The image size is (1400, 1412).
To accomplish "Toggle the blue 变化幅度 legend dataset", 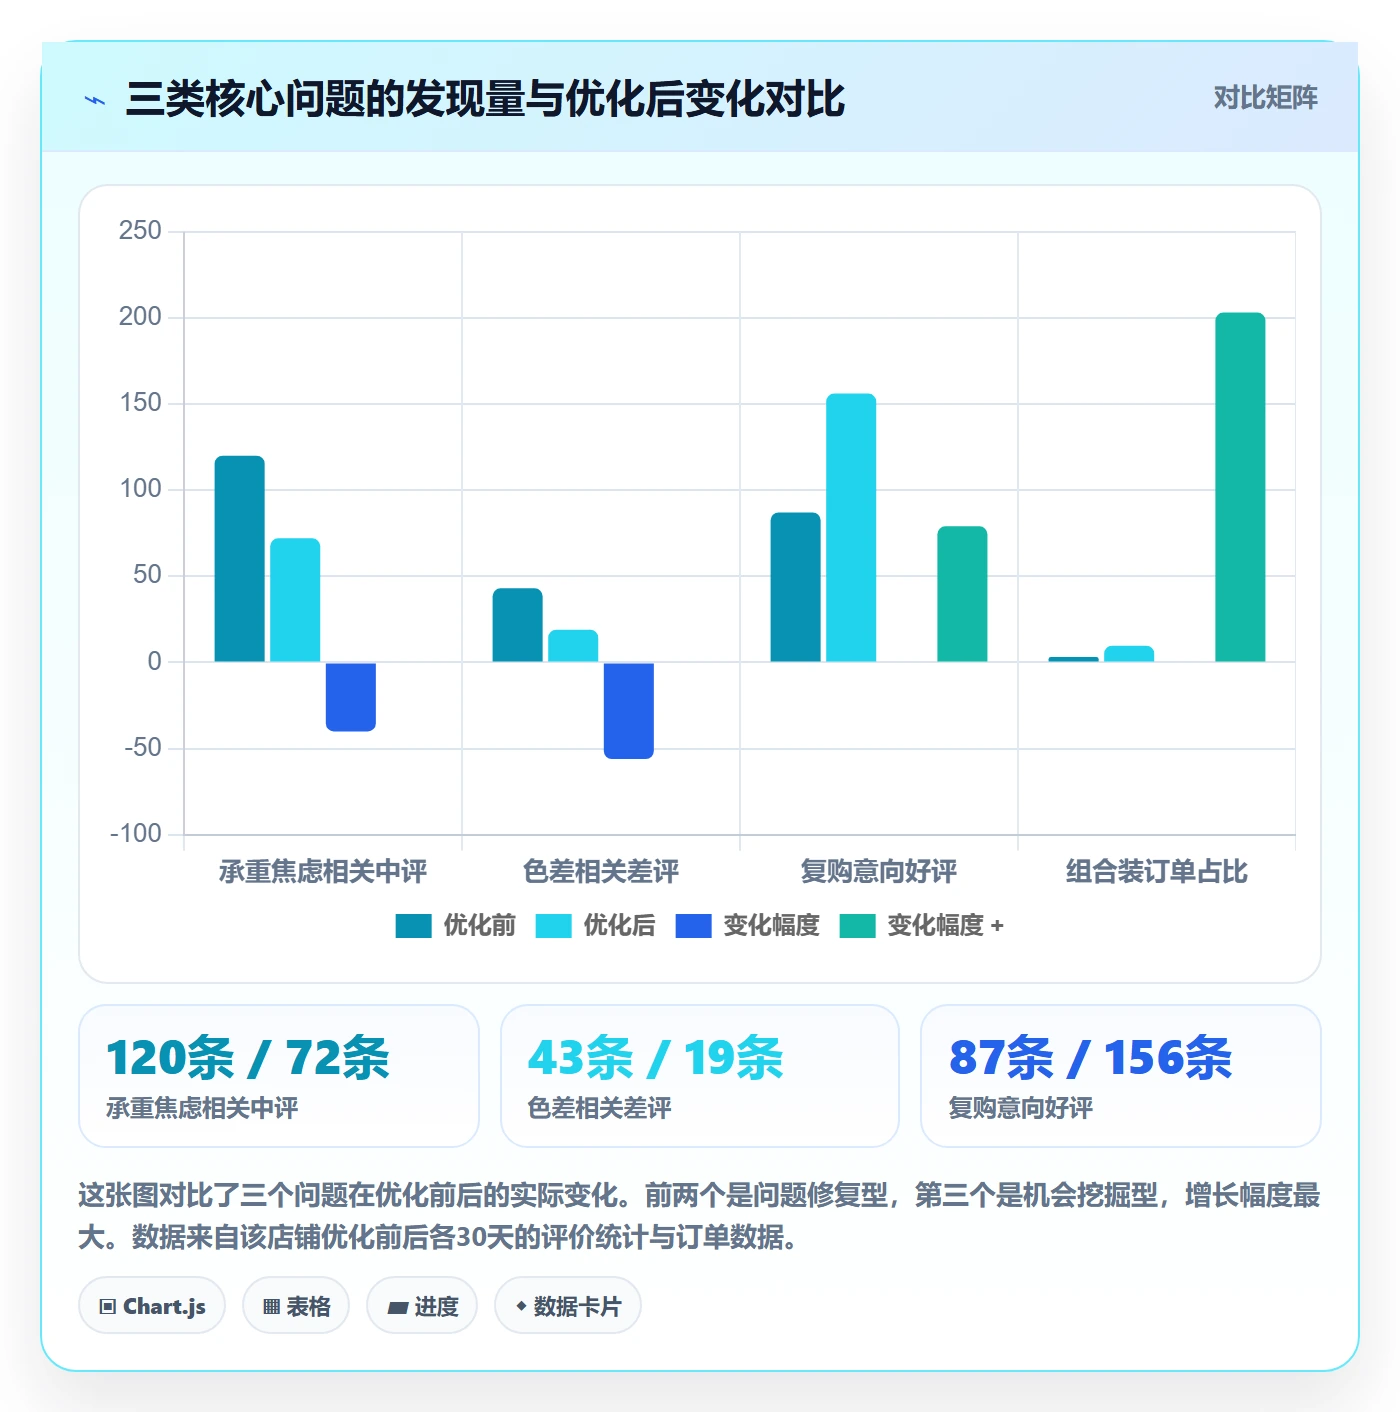I will pyautogui.click(x=747, y=926).
